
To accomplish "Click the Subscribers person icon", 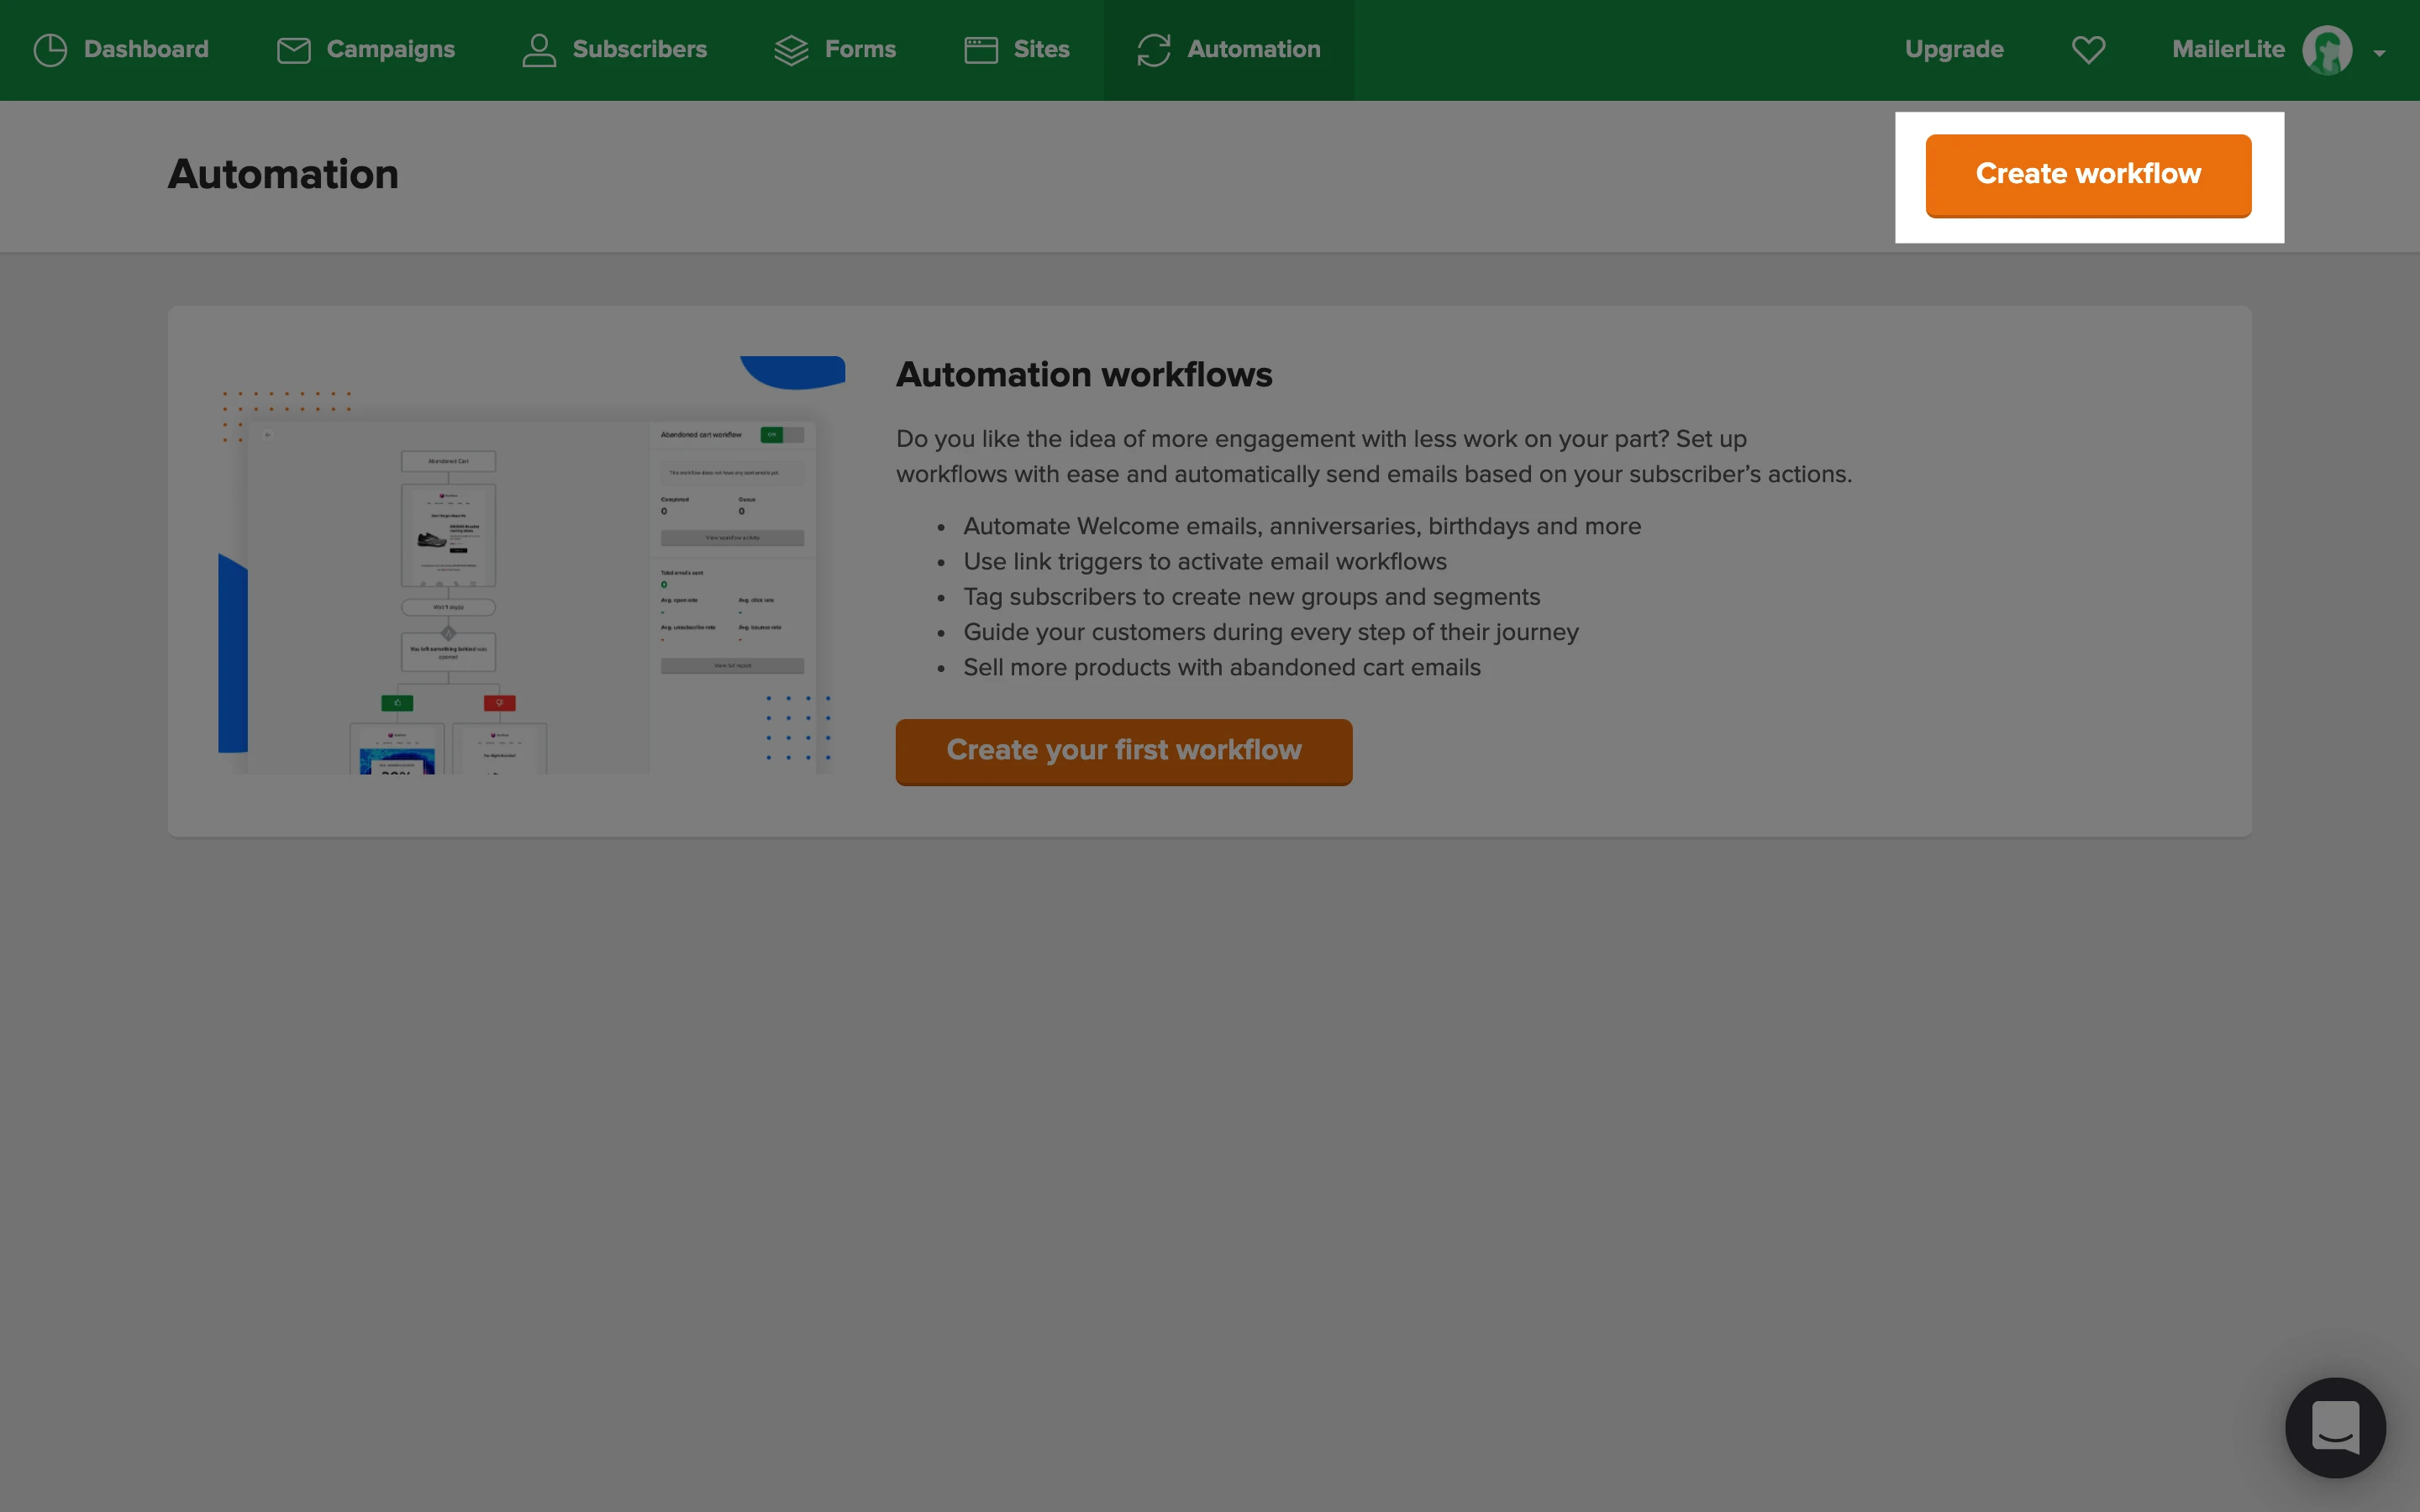I will 539,50.
